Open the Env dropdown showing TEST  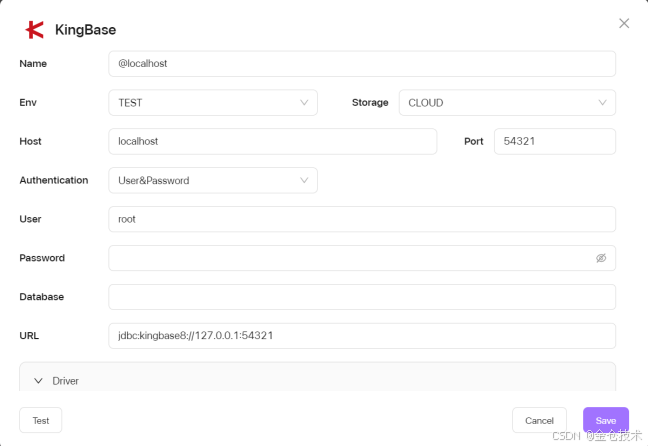[212, 103]
